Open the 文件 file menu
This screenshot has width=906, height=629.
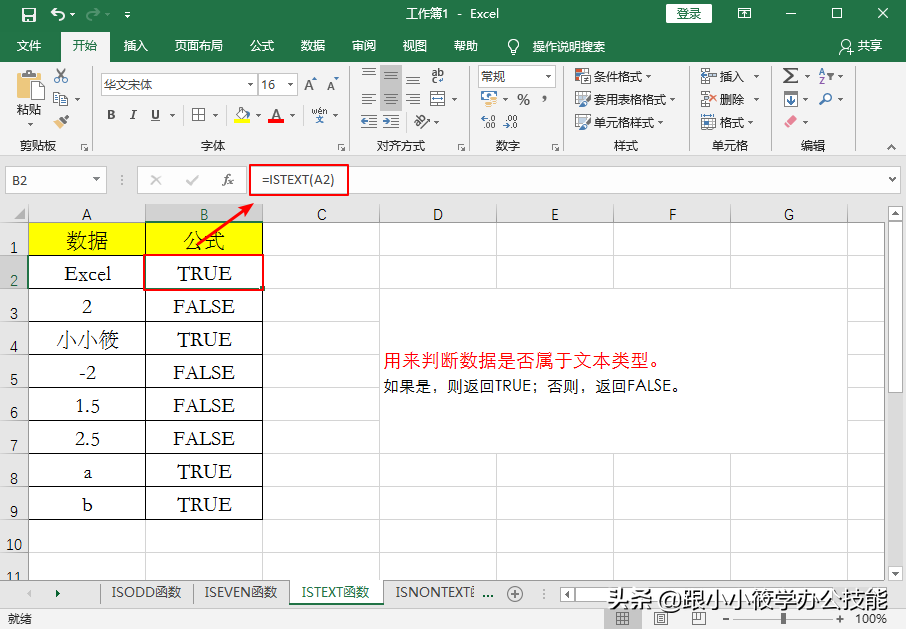tap(29, 46)
